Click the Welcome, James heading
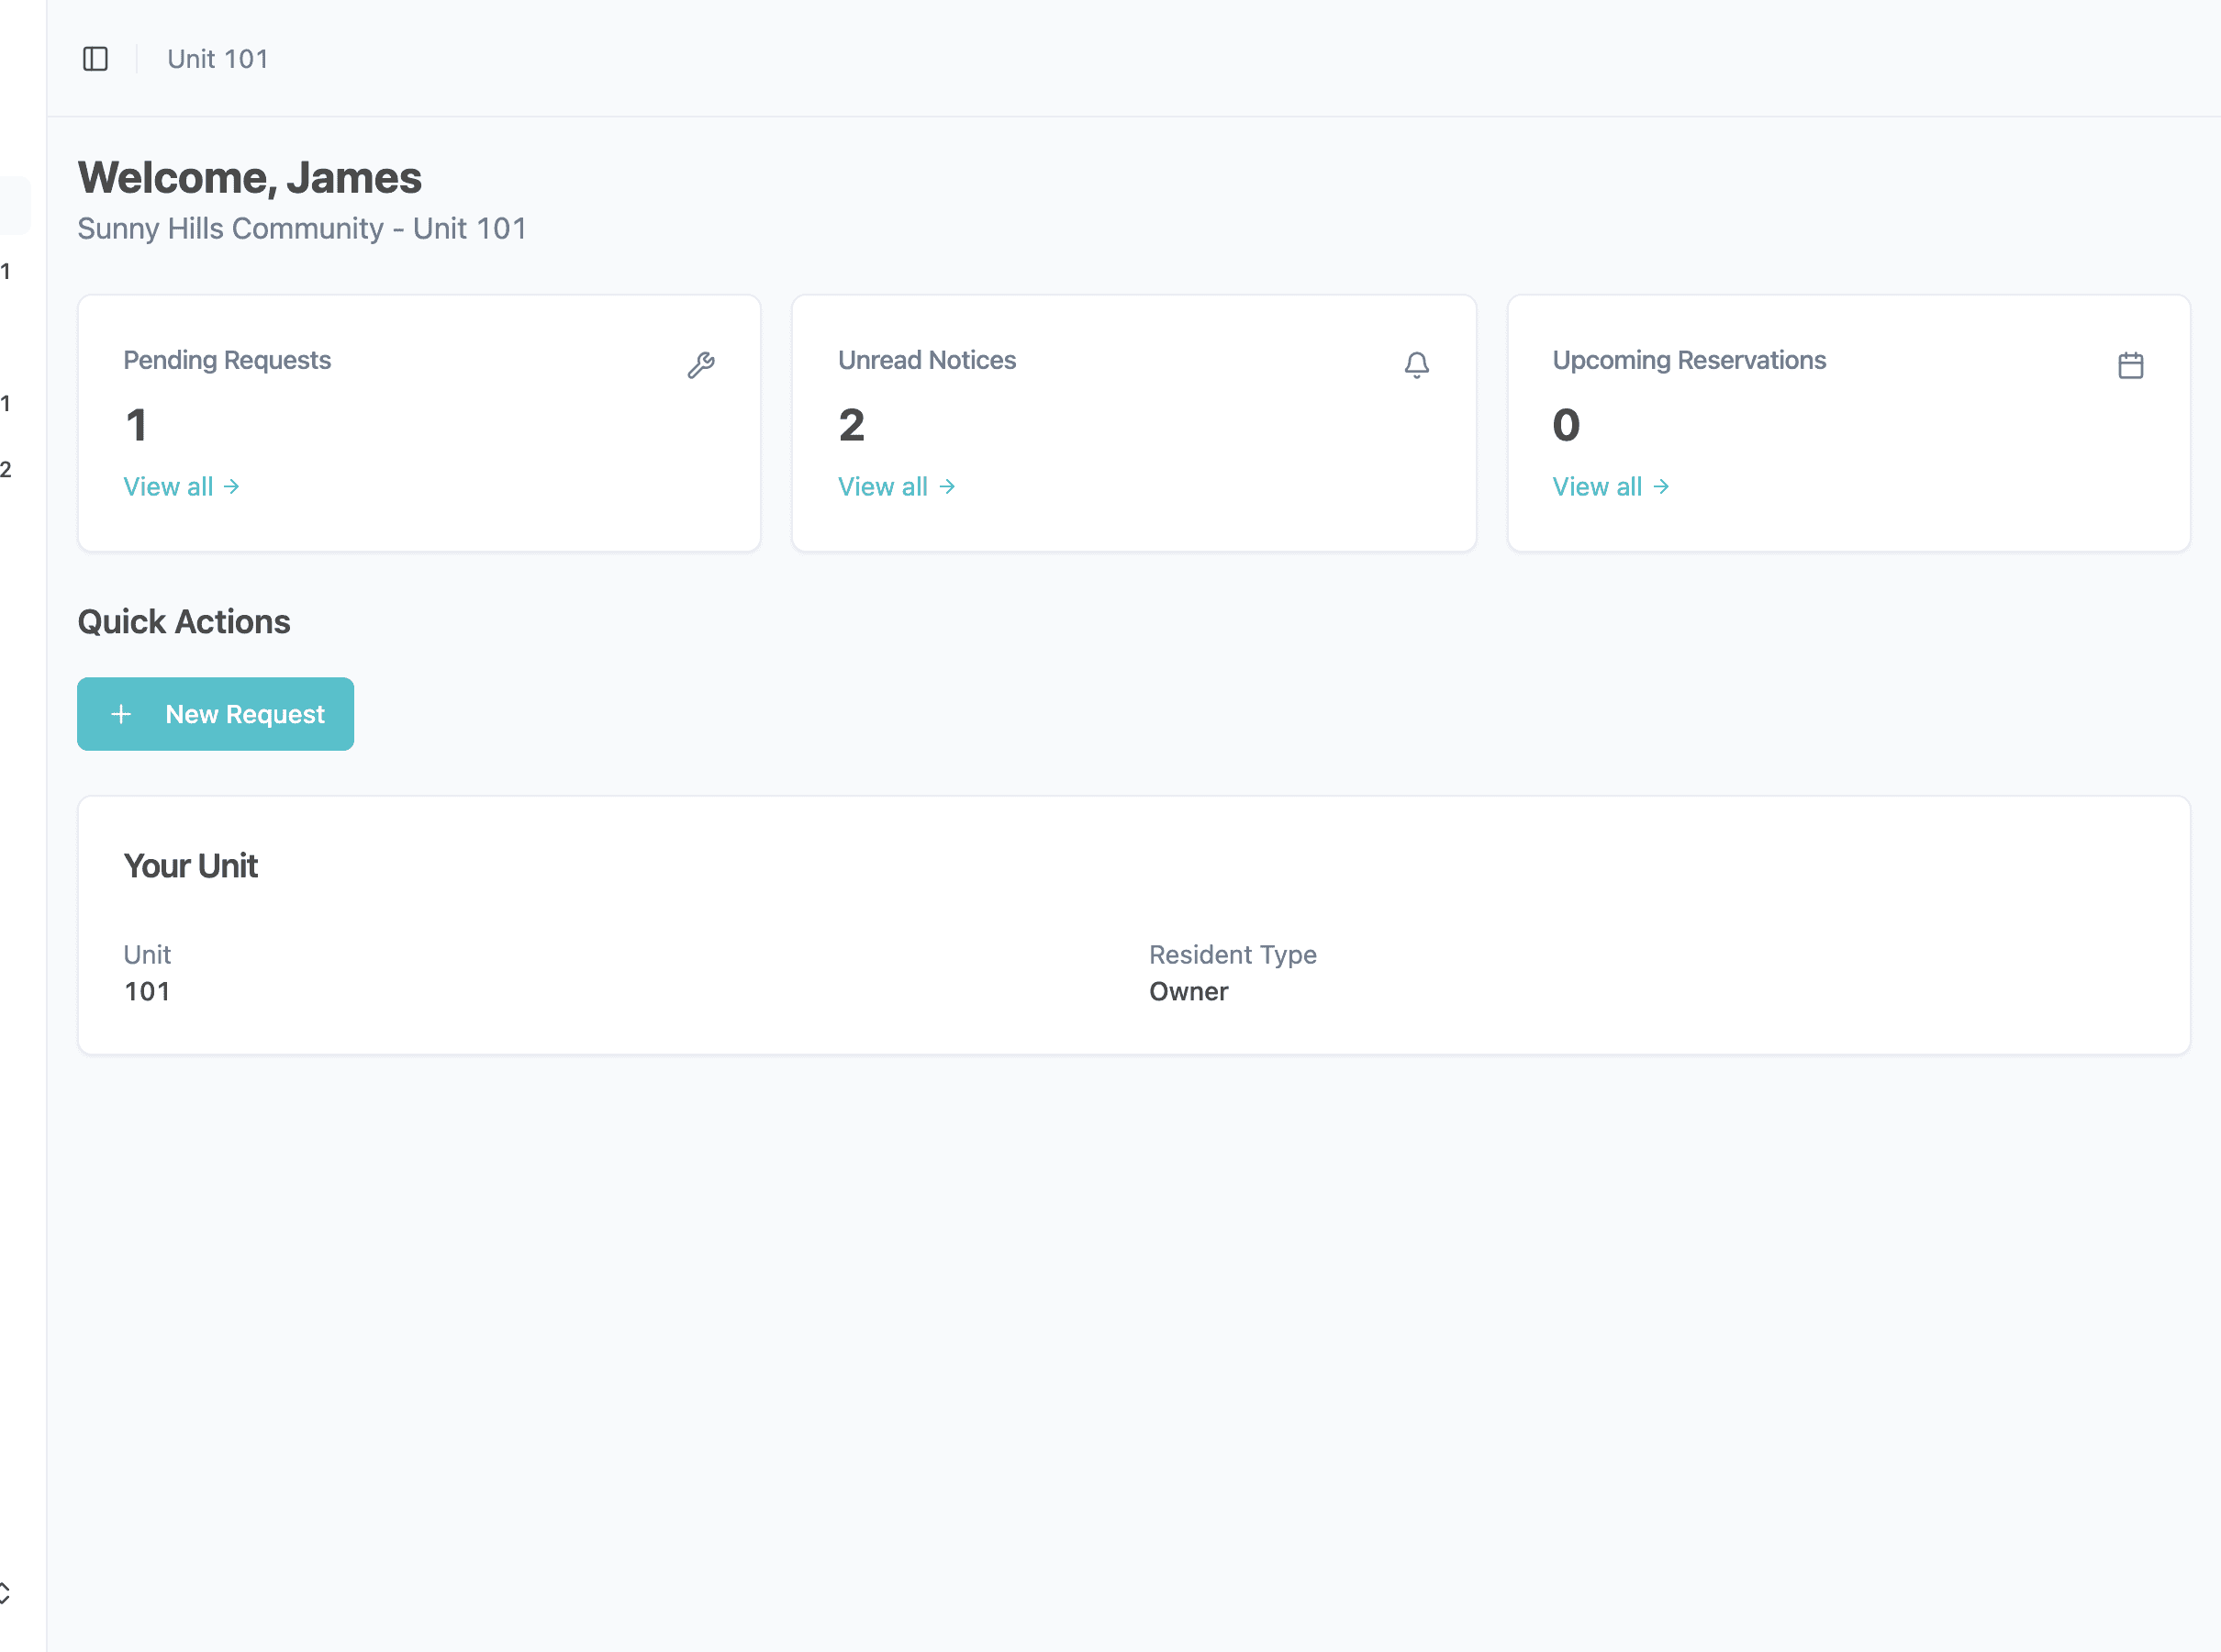The height and width of the screenshot is (1652, 2221). pos(250,178)
